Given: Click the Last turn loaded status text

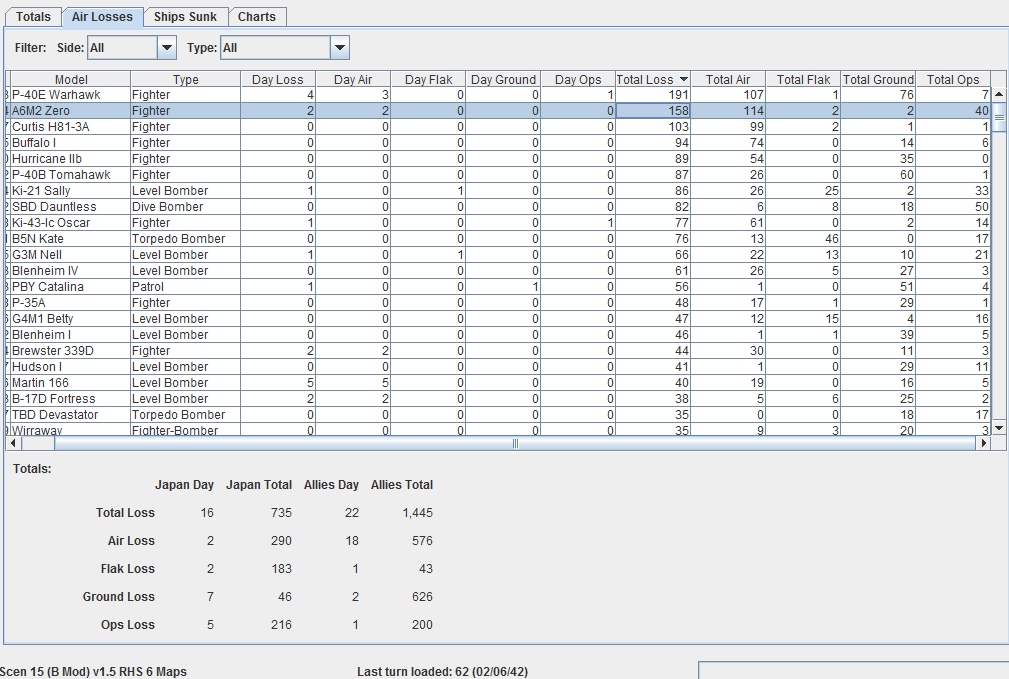Looking at the screenshot, I should [442, 671].
